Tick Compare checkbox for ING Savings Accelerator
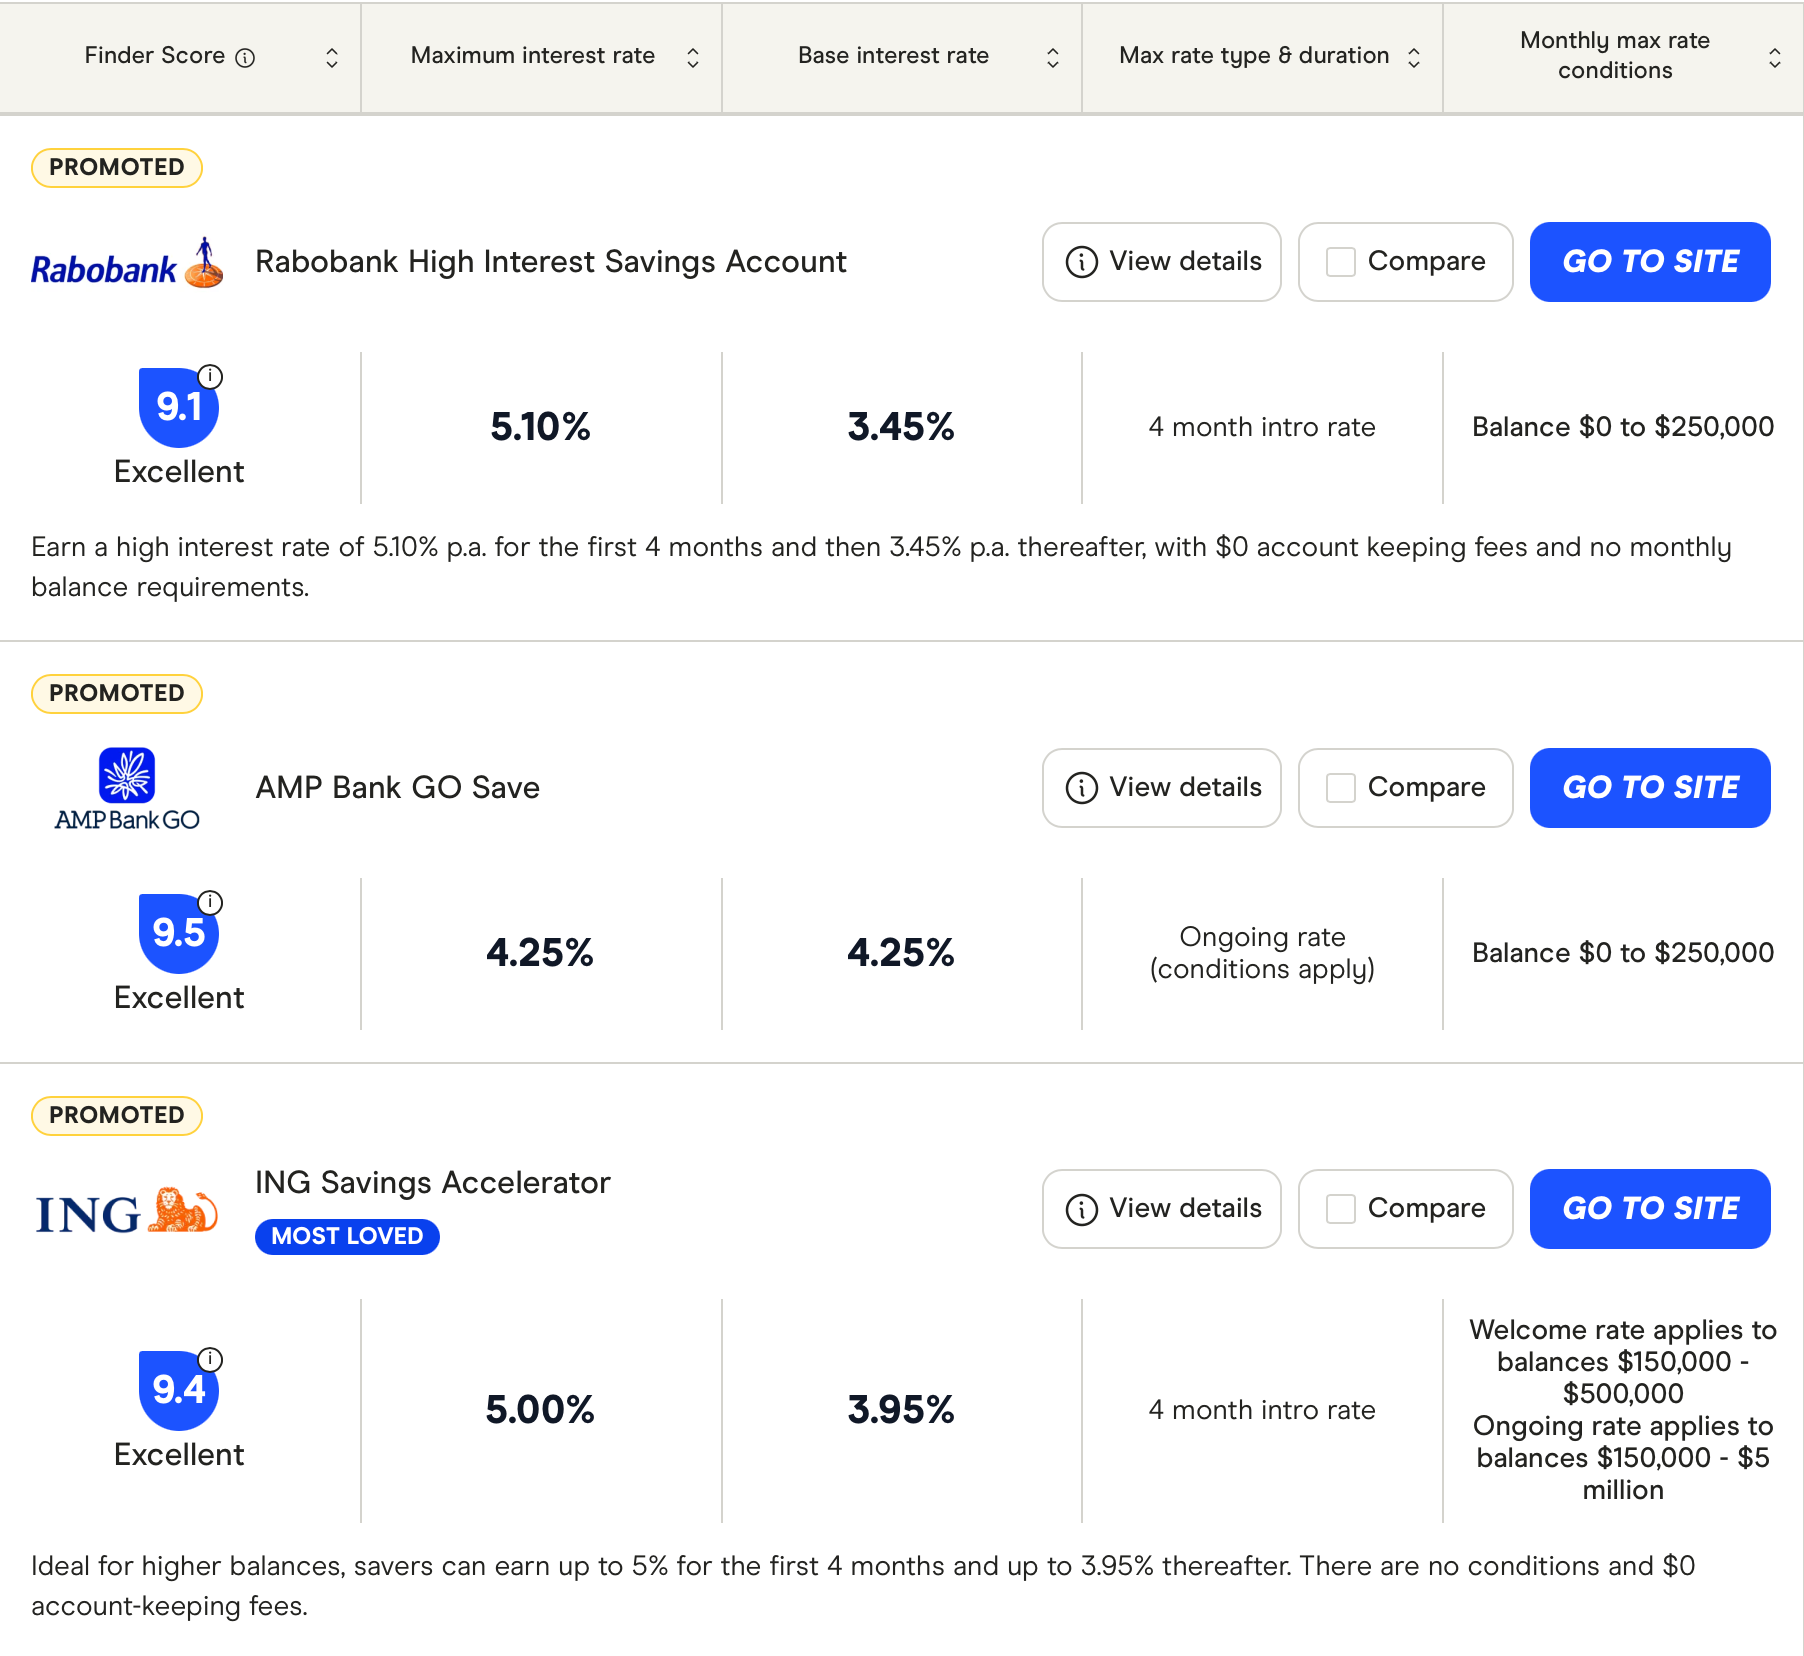Screen dimensions: 1804x1656 (1340, 1209)
